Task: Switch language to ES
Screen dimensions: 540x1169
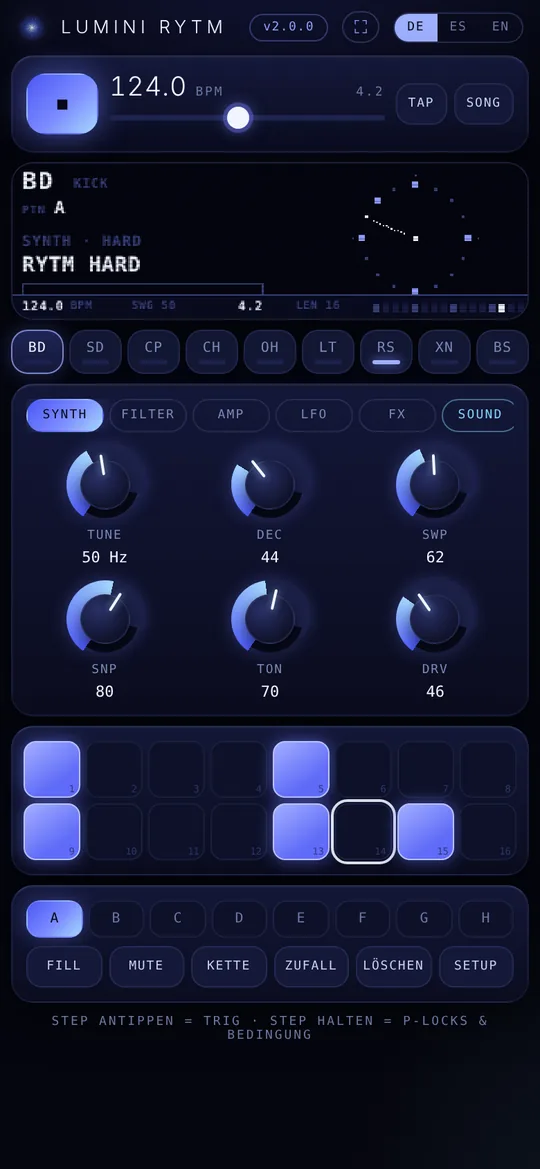Action: click(458, 28)
